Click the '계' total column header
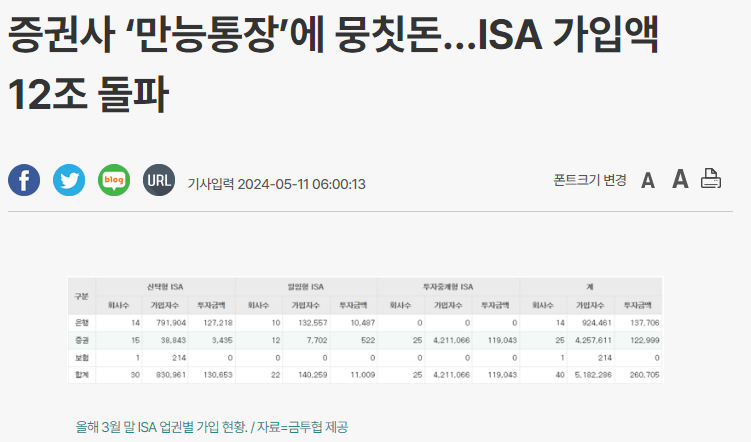 click(x=590, y=287)
